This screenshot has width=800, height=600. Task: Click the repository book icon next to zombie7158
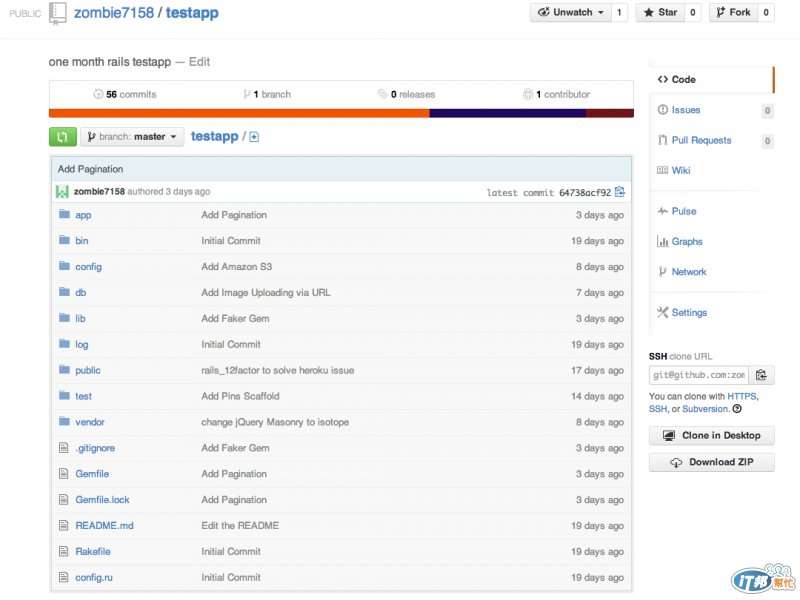click(x=58, y=13)
